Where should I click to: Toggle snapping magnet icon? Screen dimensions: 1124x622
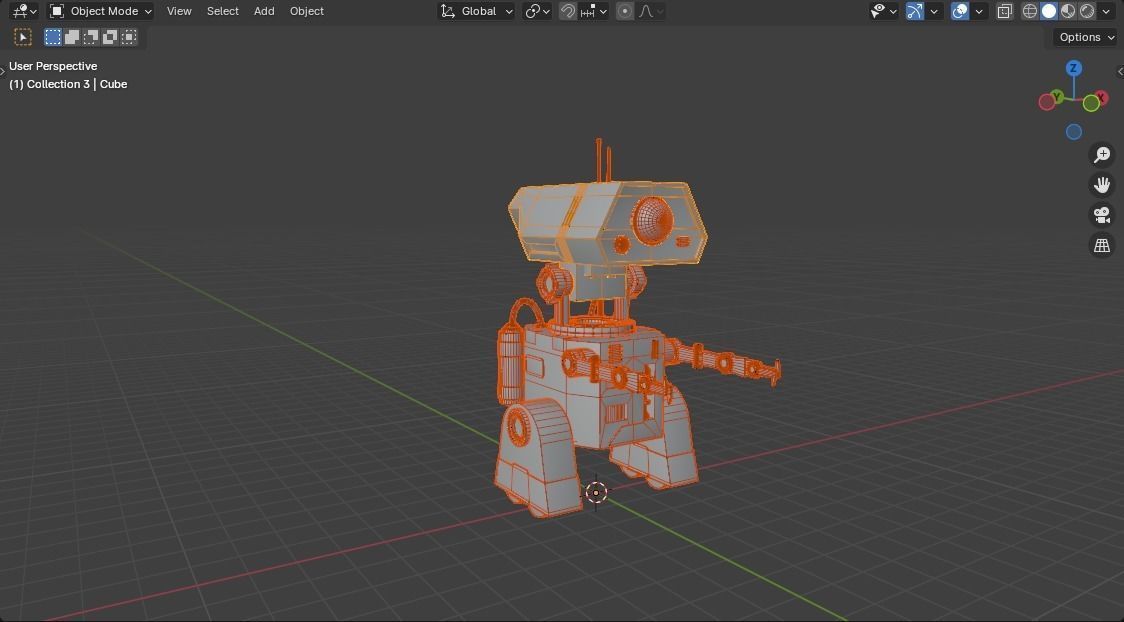pos(568,11)
